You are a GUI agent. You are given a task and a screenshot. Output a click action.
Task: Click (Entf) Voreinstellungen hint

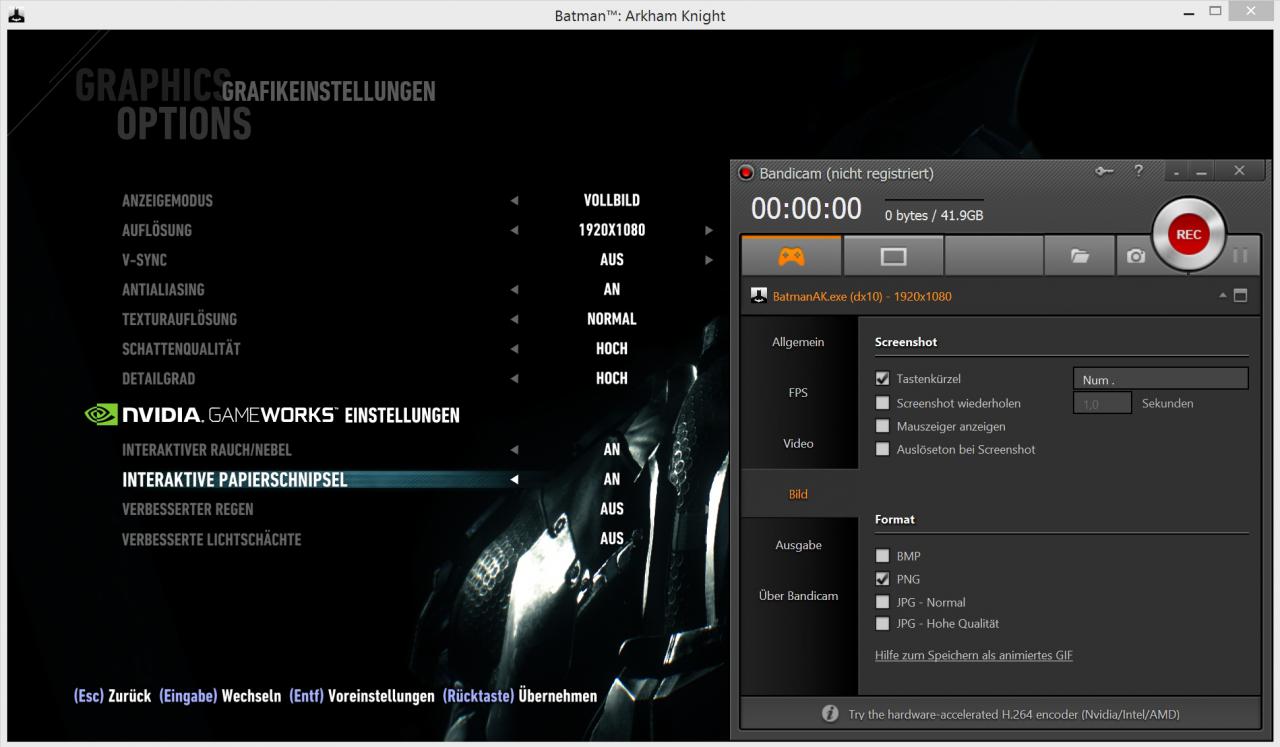point(362,696)
